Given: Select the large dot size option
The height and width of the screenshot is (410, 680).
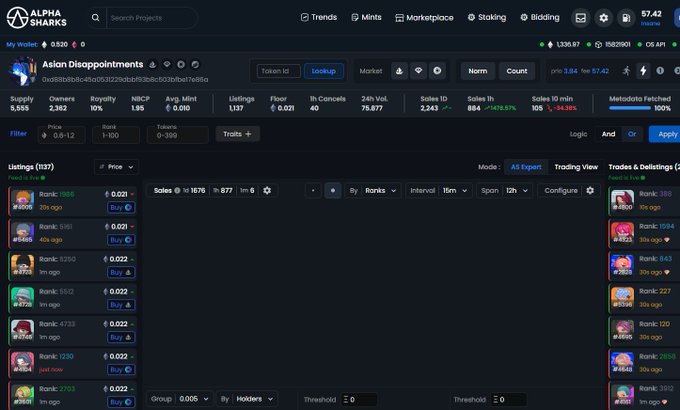Looking at the screenshot, I should coord(333,190).
